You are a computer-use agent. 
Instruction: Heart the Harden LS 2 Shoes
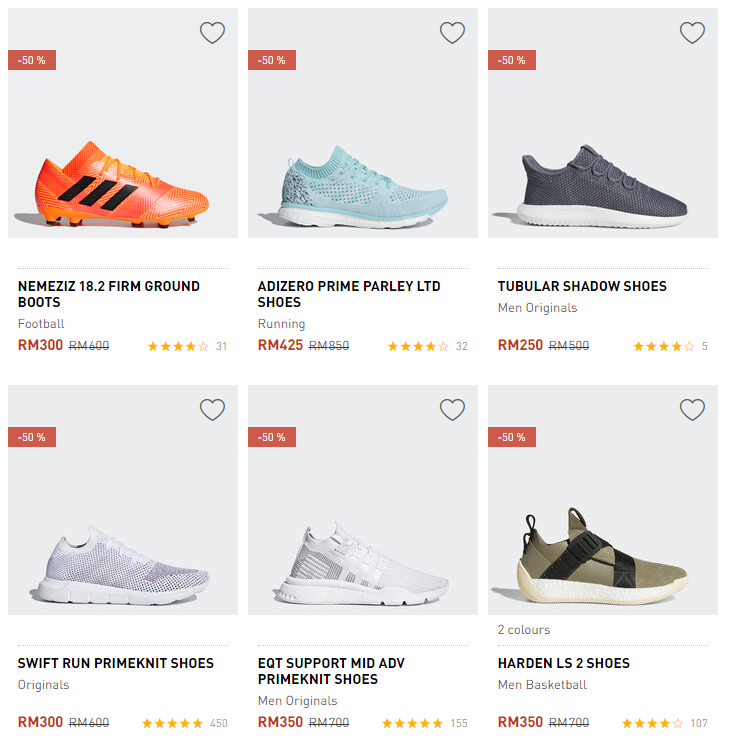click(x=692, y=410)
